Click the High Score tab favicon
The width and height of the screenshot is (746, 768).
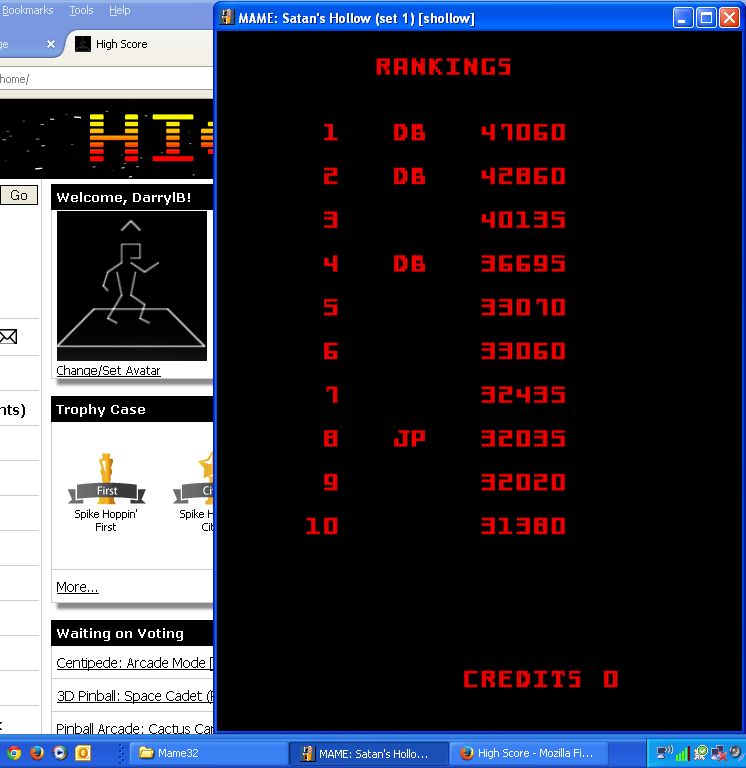[83, 44]
